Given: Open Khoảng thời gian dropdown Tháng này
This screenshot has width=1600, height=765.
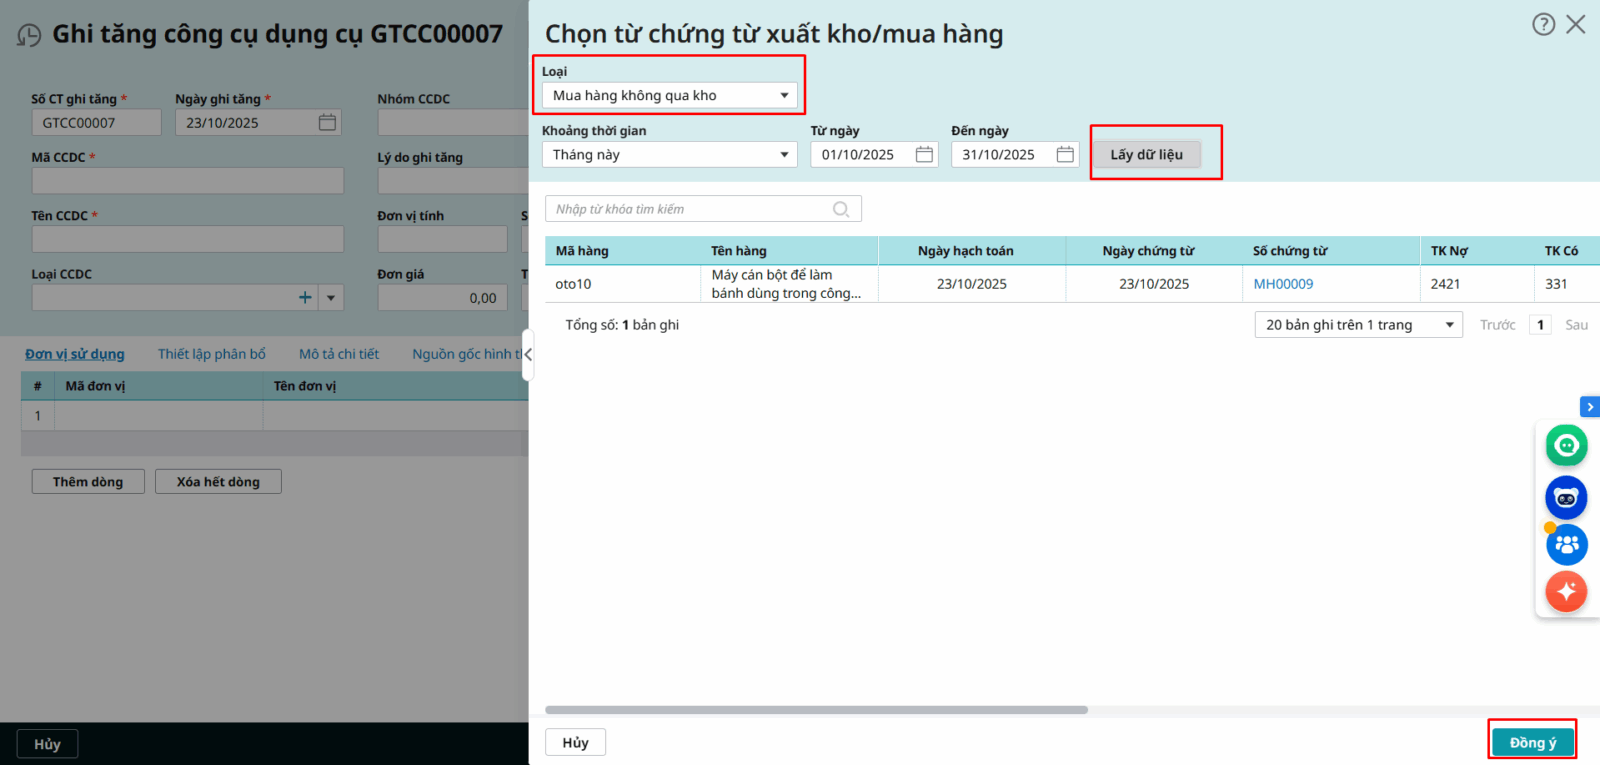Looking at the screenshot, I should [x=669, y=154].
